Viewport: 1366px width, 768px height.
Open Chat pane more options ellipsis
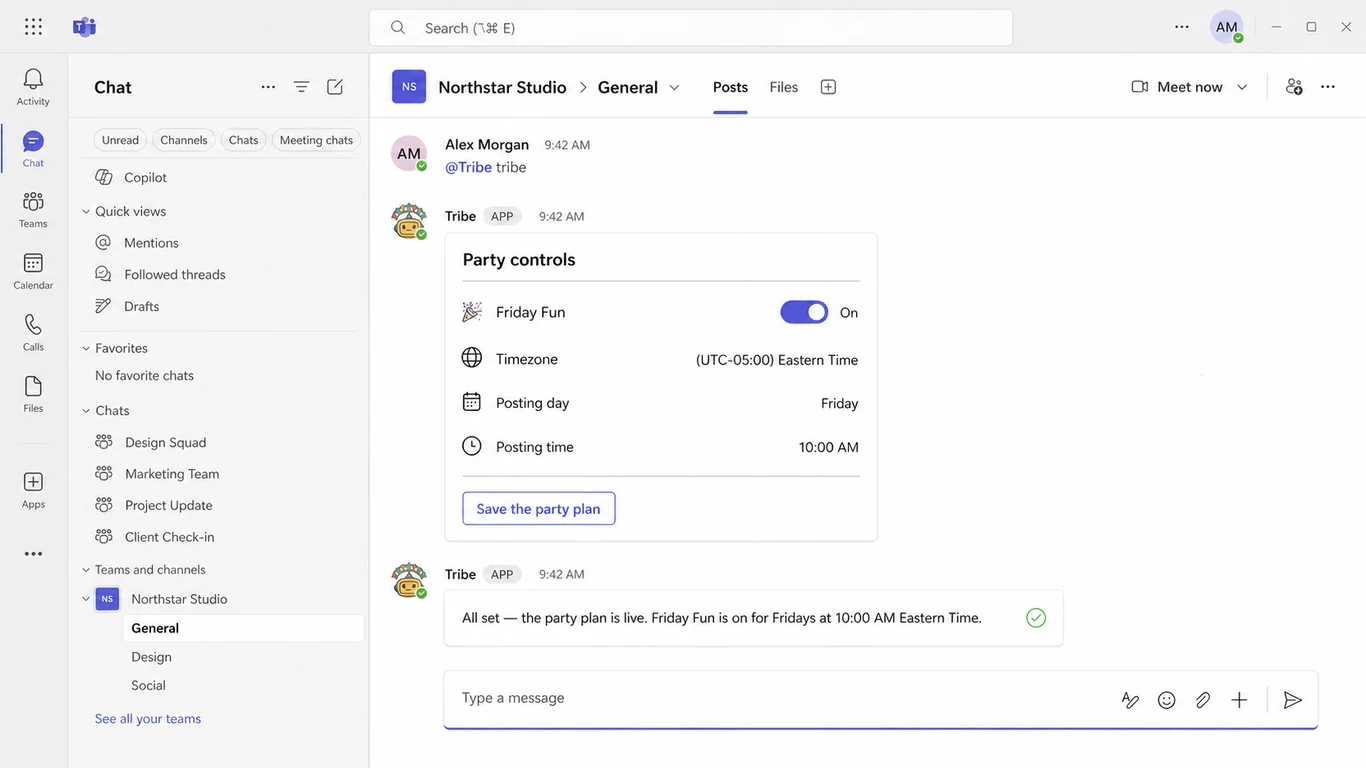[x=268, y=87]
